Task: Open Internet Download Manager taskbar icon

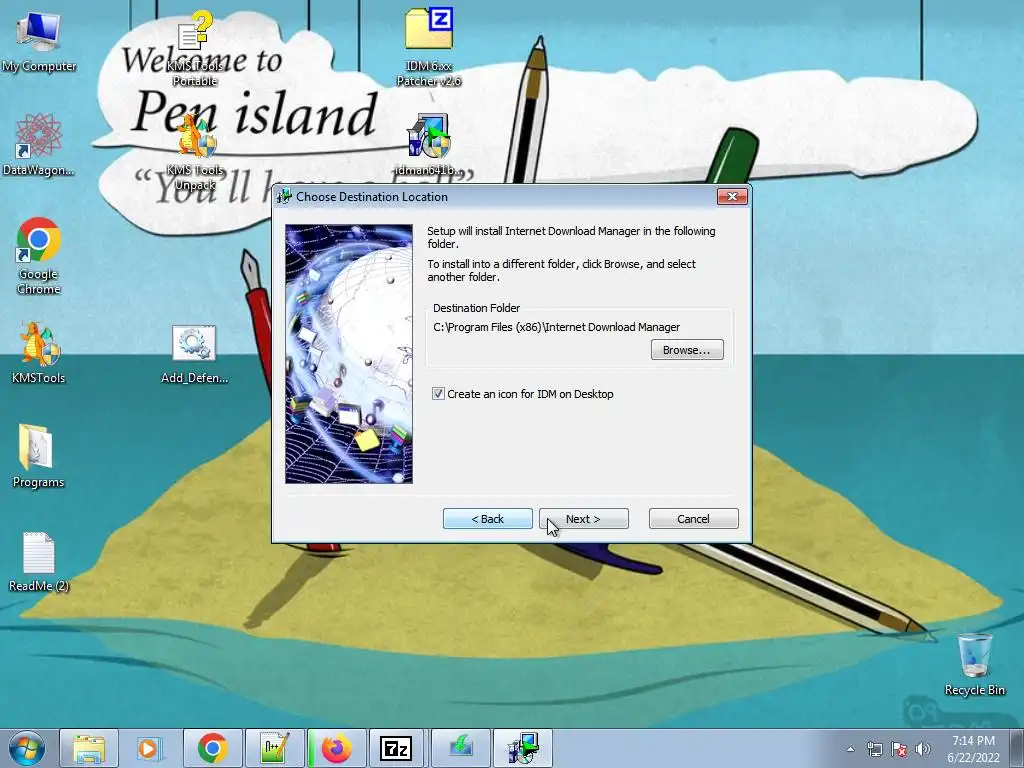Action: 460,748
